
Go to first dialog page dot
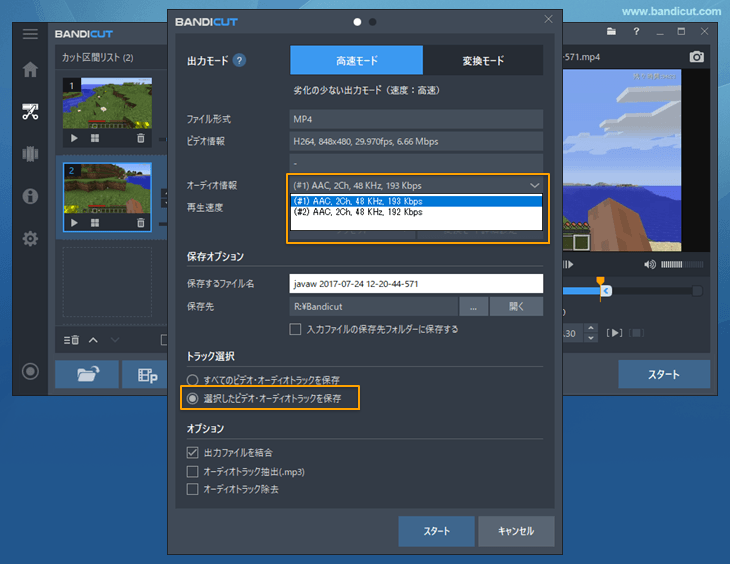click(357, 22)
